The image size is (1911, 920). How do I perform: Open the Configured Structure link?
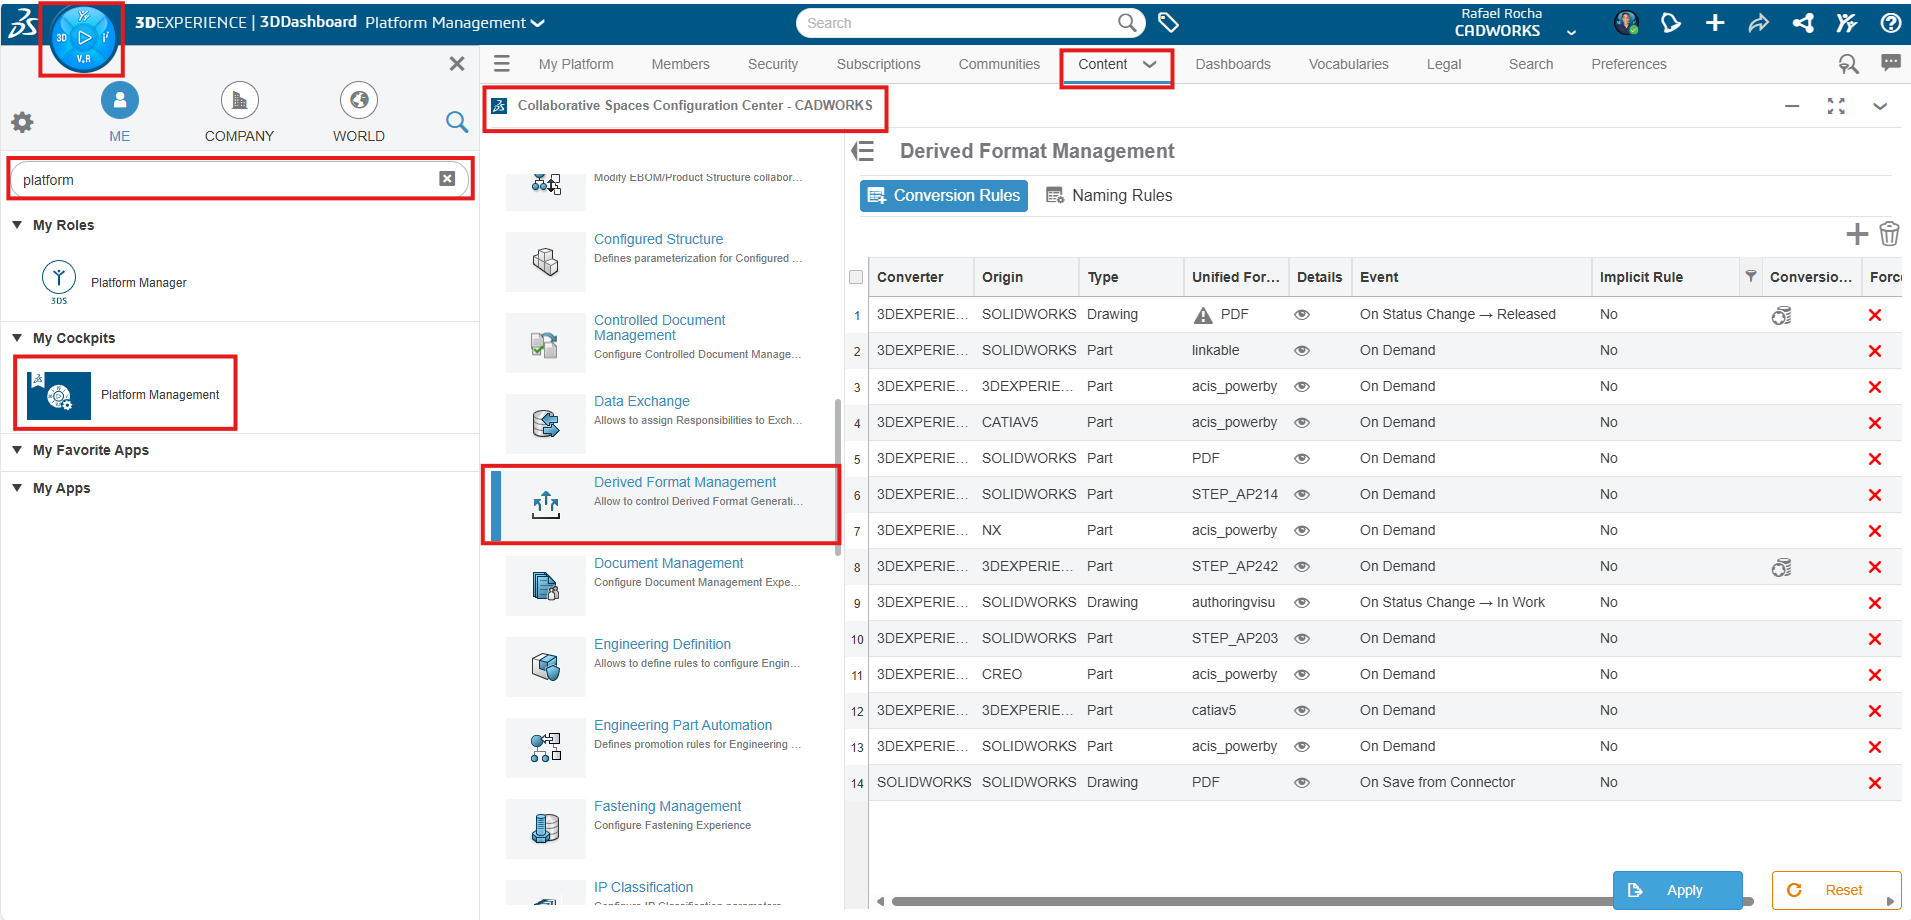click(x=658, y=239)
